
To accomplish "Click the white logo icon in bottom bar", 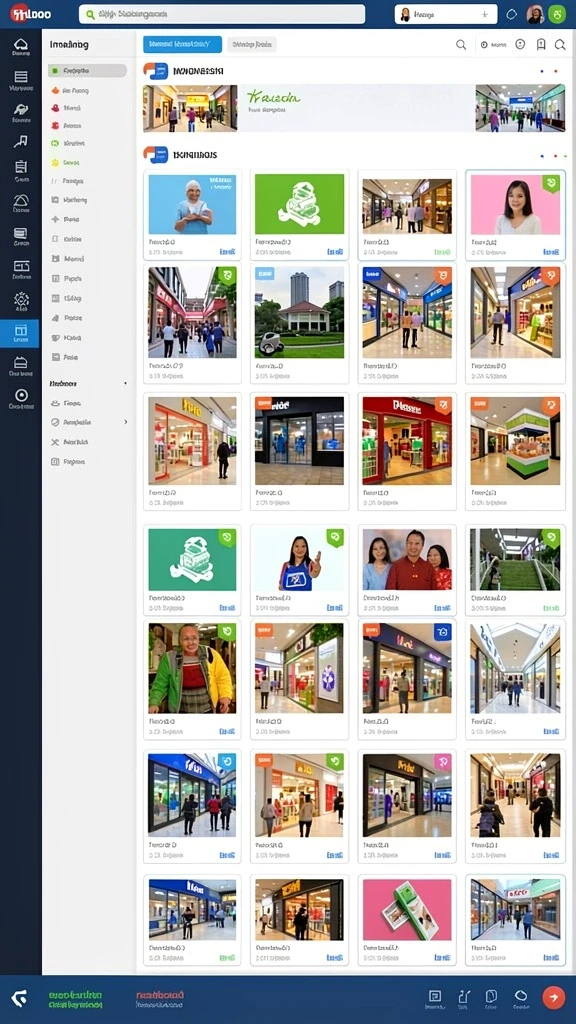I will point(20,998).
